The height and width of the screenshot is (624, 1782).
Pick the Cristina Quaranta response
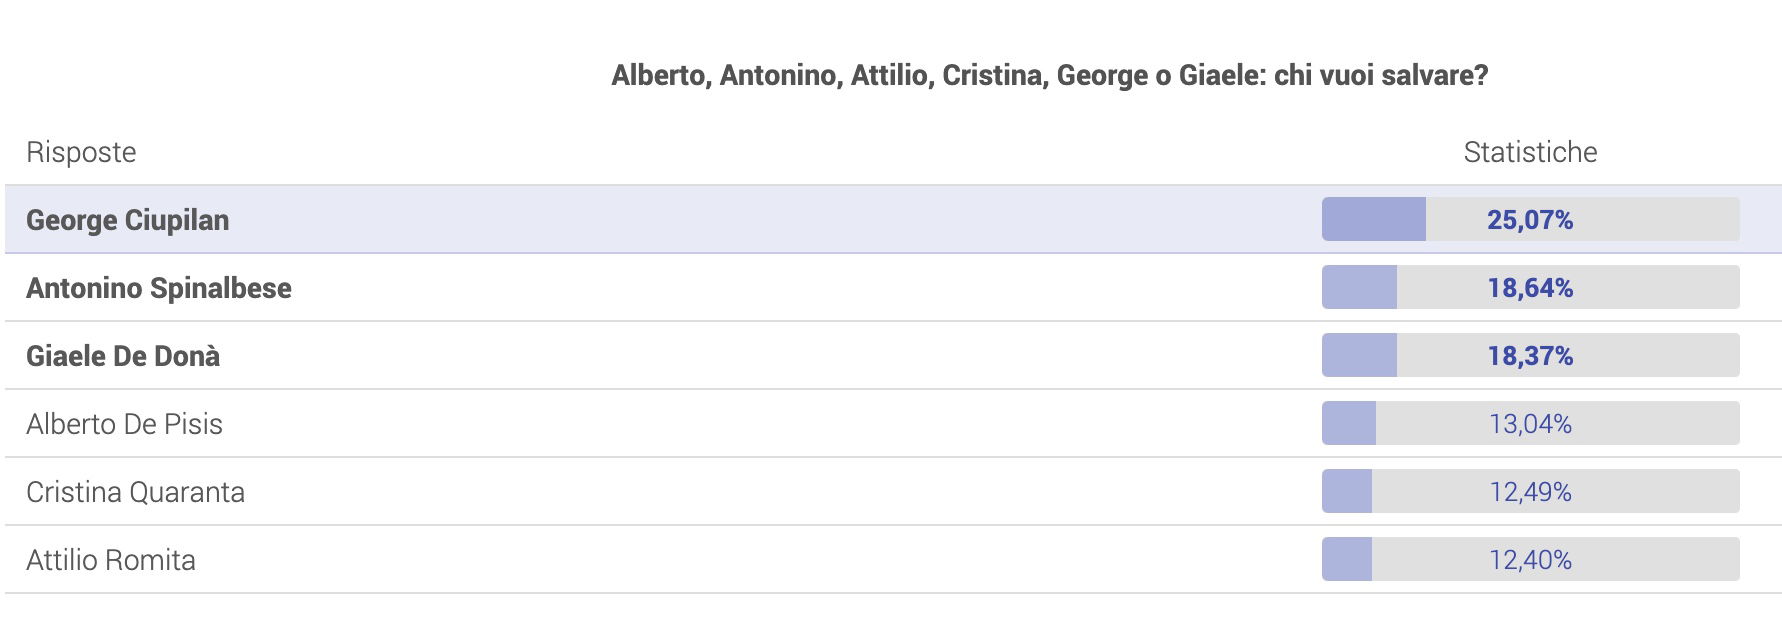coord(136,492)
